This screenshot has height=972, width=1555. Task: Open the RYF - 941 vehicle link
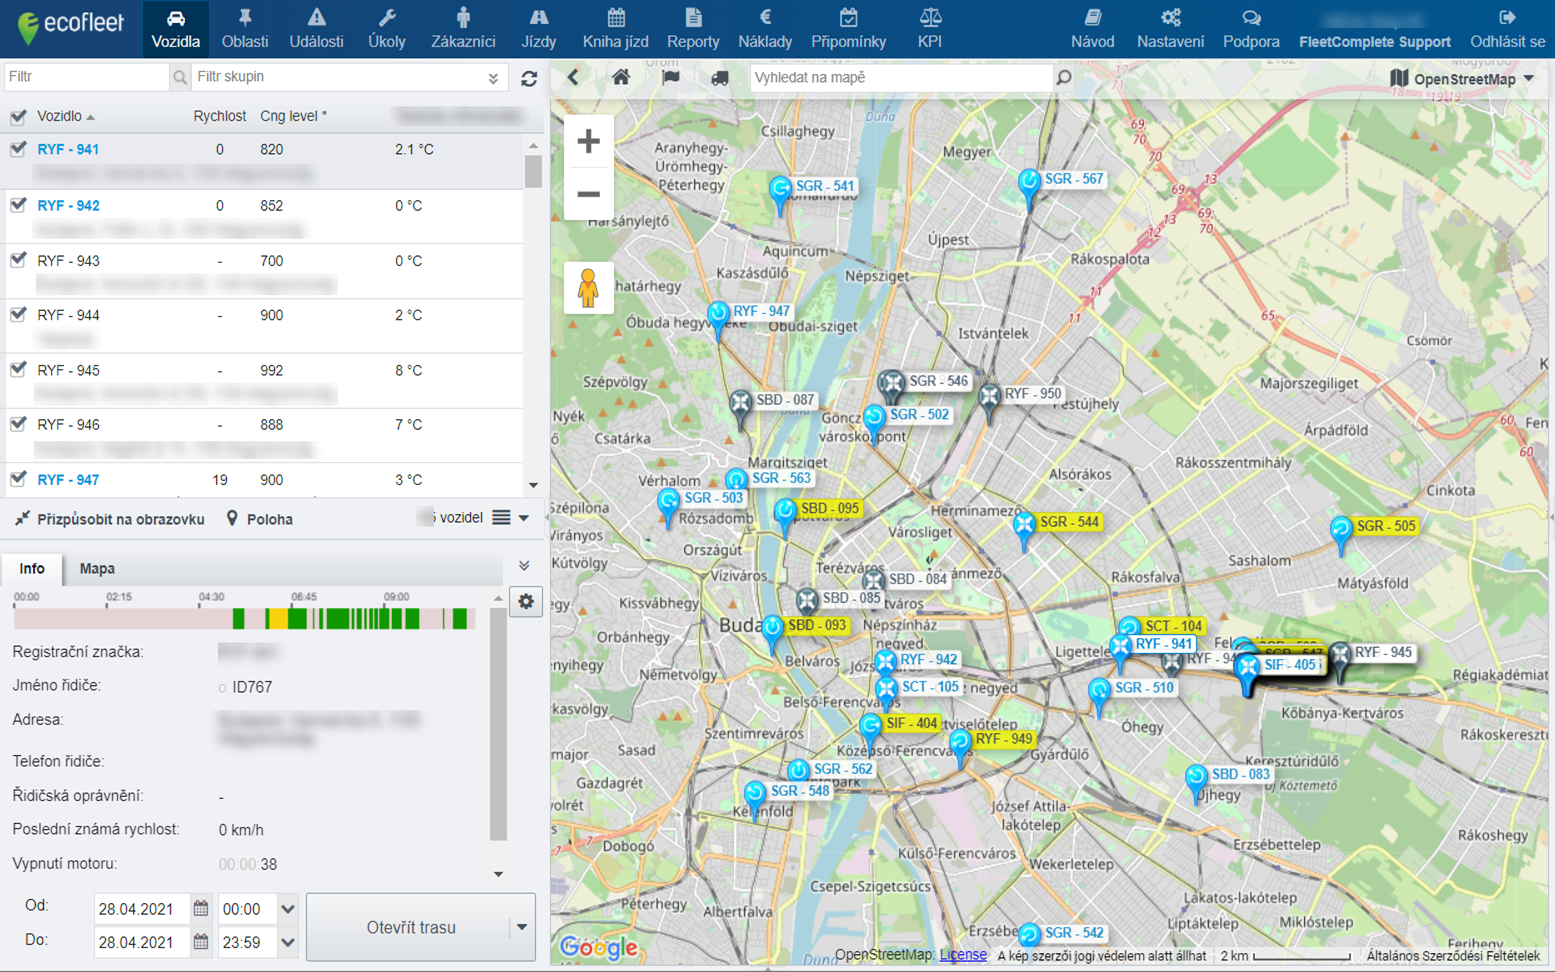tap(68, 149)
